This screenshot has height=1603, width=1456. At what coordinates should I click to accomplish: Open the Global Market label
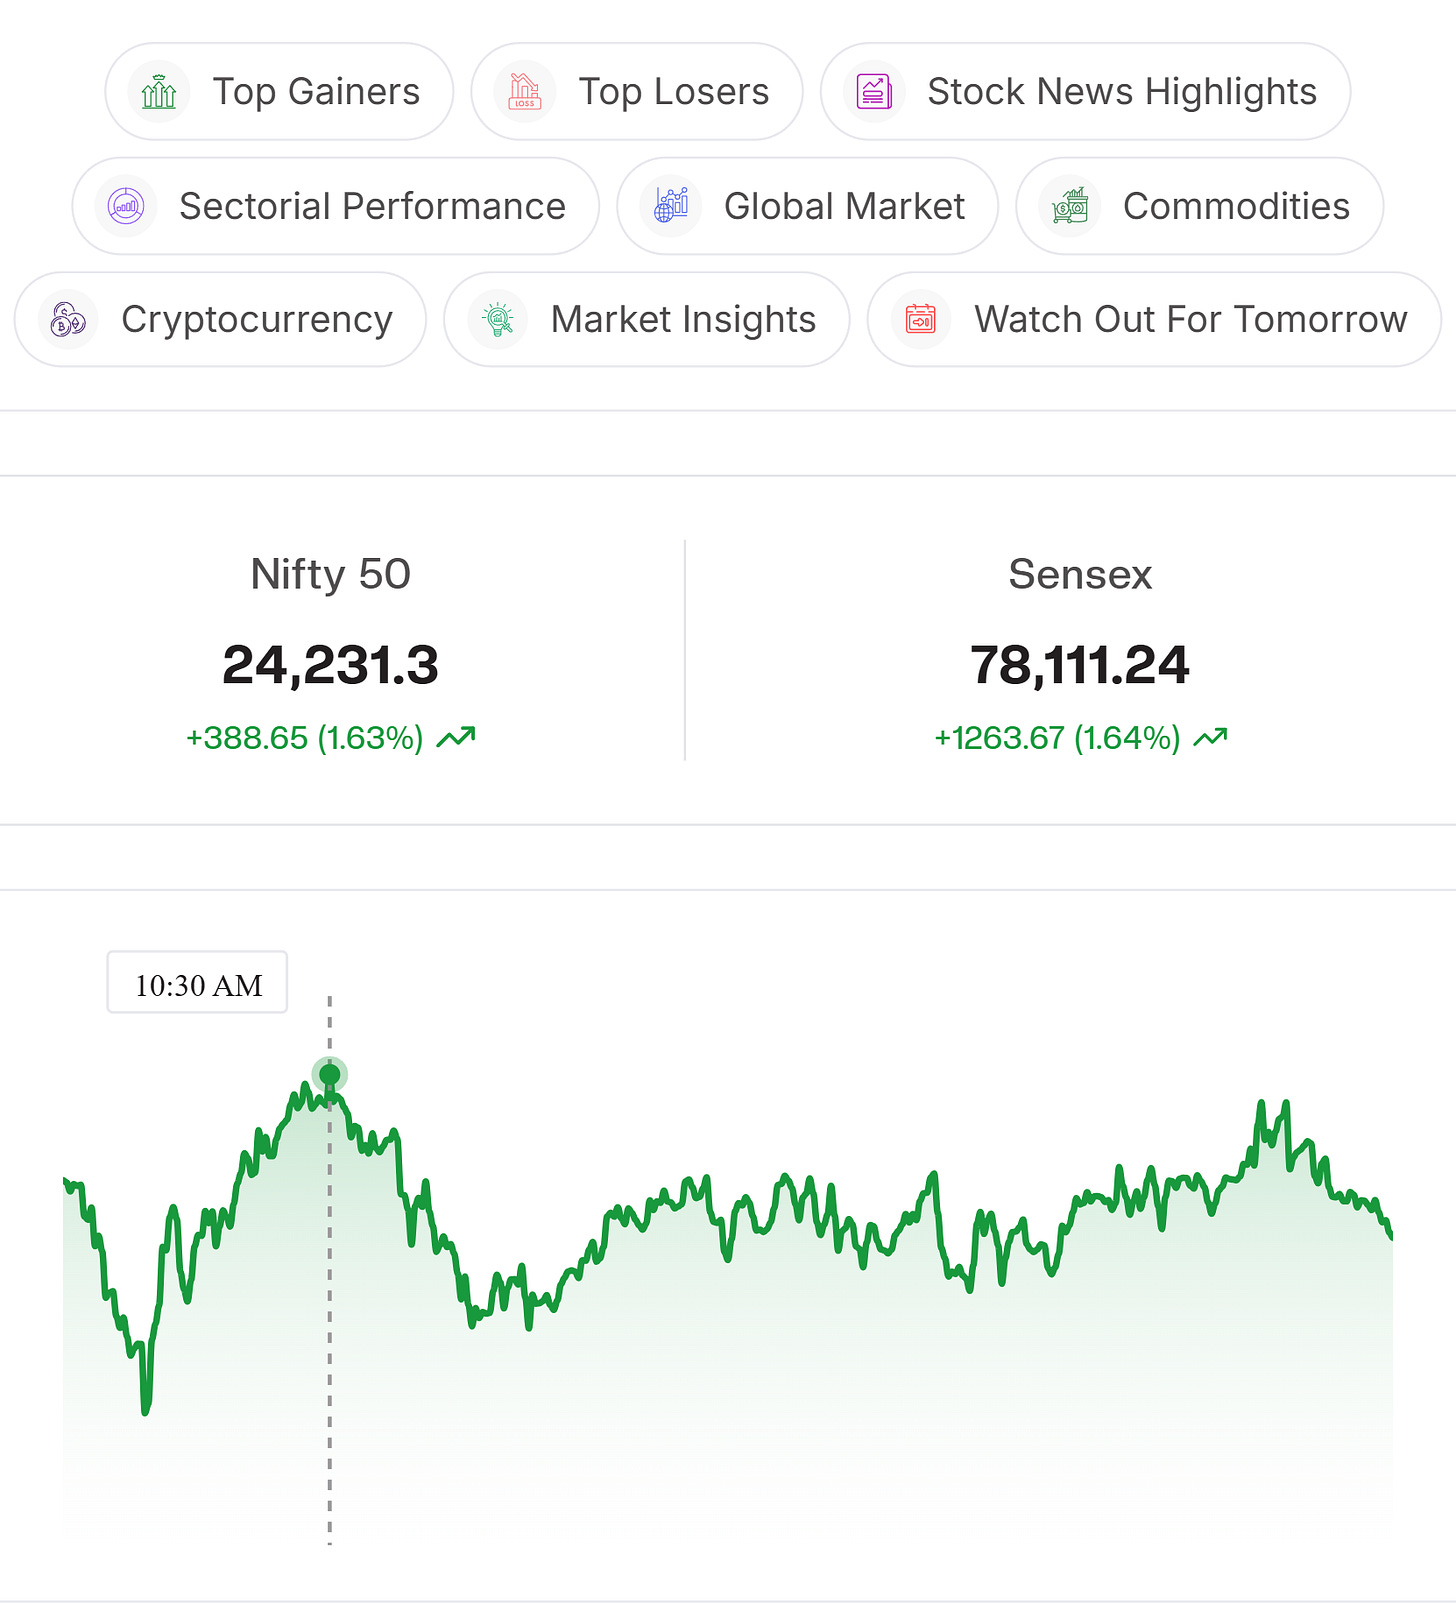click(844, 206)
